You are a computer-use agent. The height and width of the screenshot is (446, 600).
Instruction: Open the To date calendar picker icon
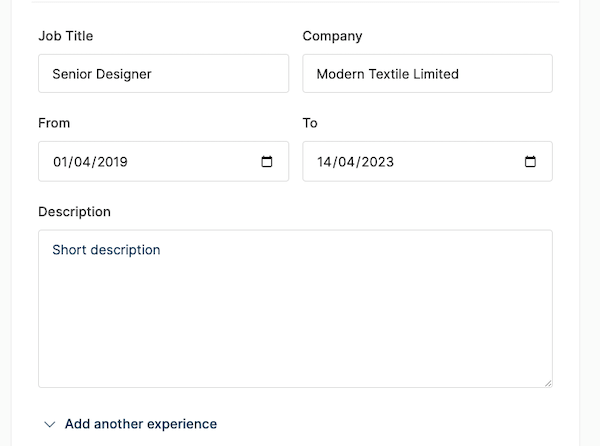pos(531,162)
